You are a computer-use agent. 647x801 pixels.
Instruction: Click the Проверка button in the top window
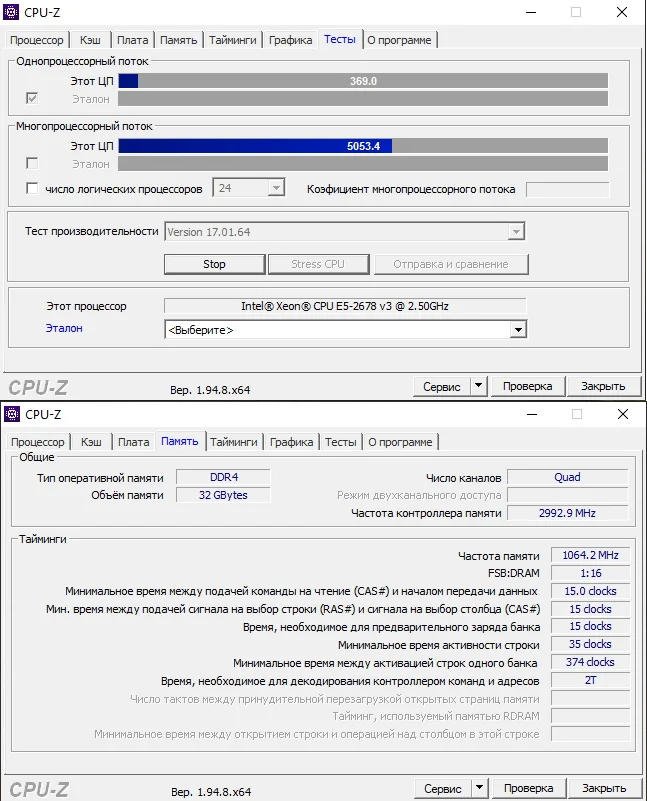(528, 386)
